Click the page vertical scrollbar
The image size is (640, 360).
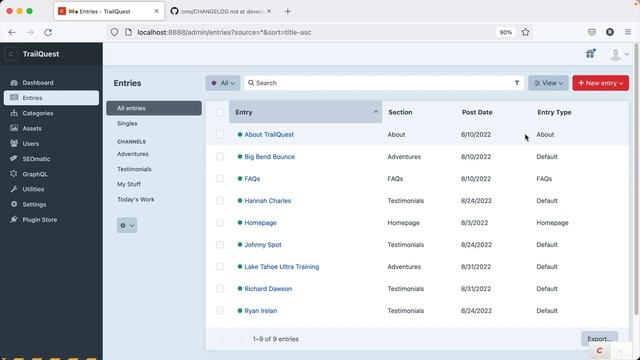pos(636,180)
